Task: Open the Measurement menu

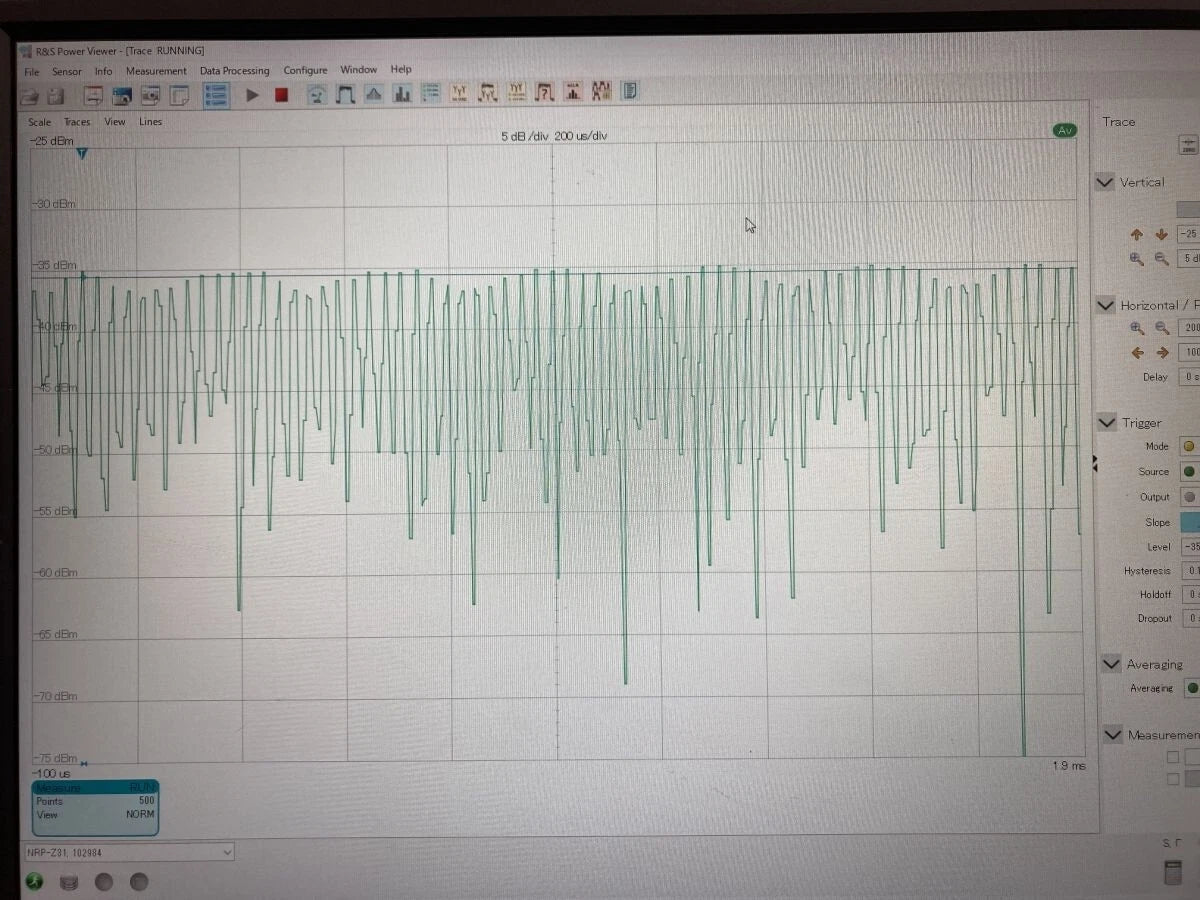Action: pyautogui.click(x=156, y=71)
